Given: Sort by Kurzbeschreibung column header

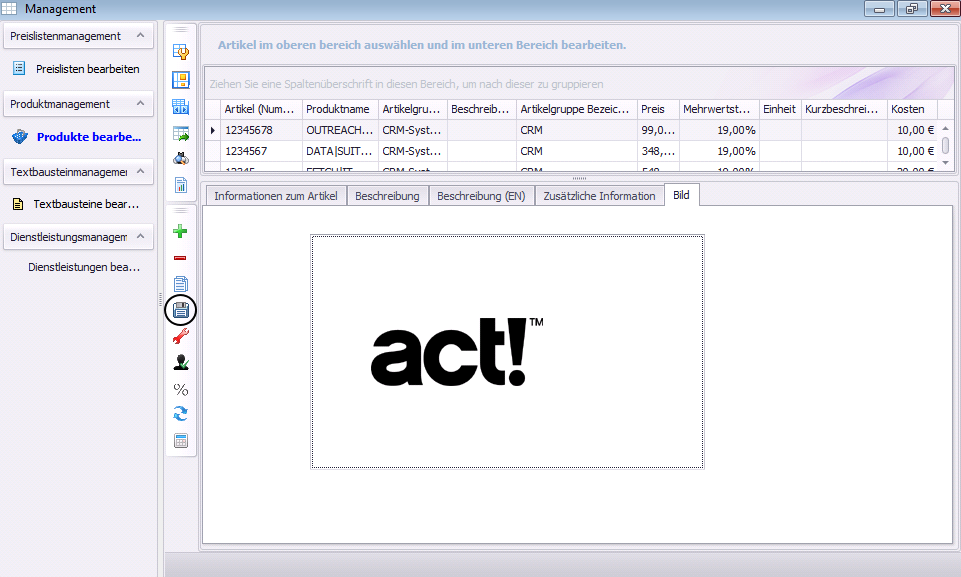Looking at the screenshot, I should click(x=844, y=109).
